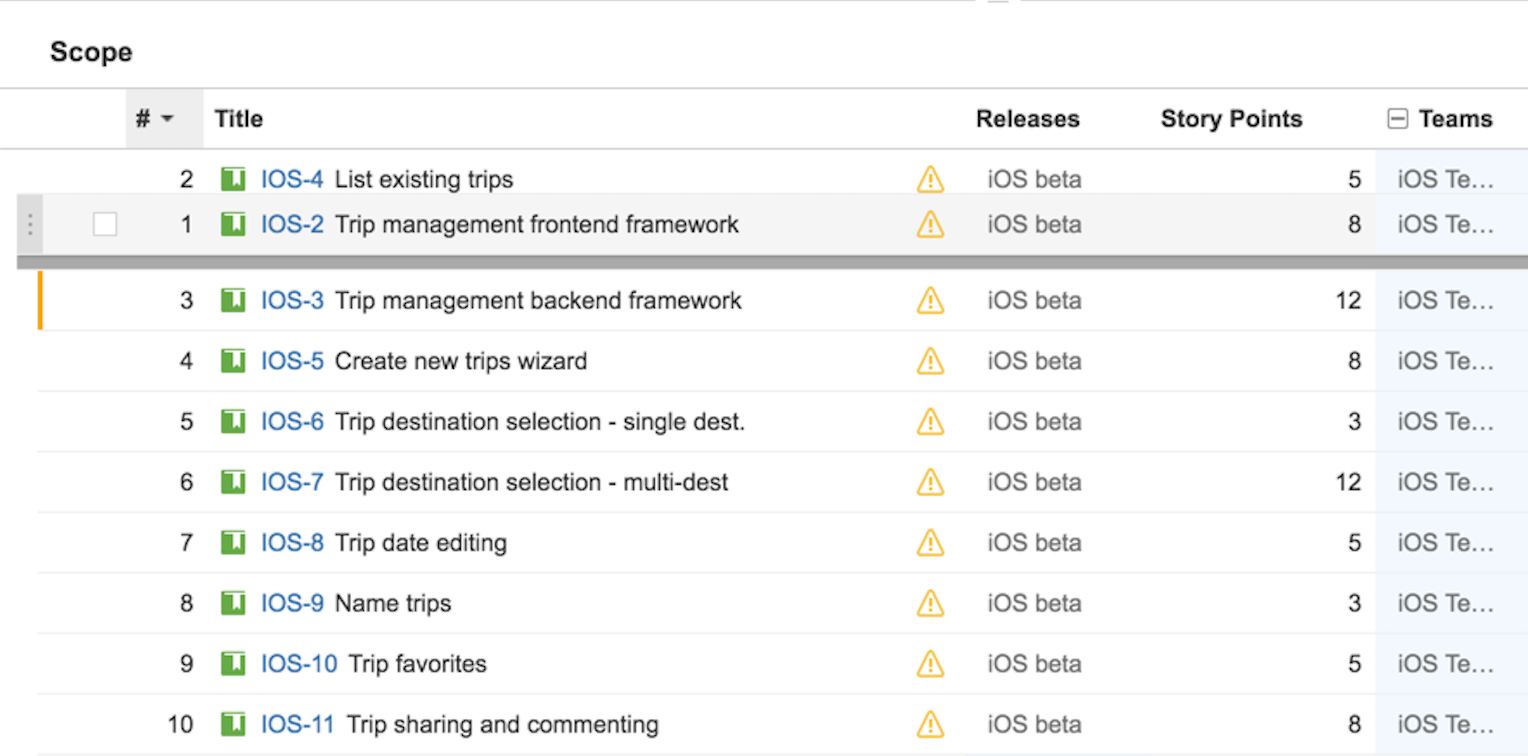Click the warning icon for Trip date editing
Screen dimensions: 1528x756
pyautogui.click(x=930, y=543)
